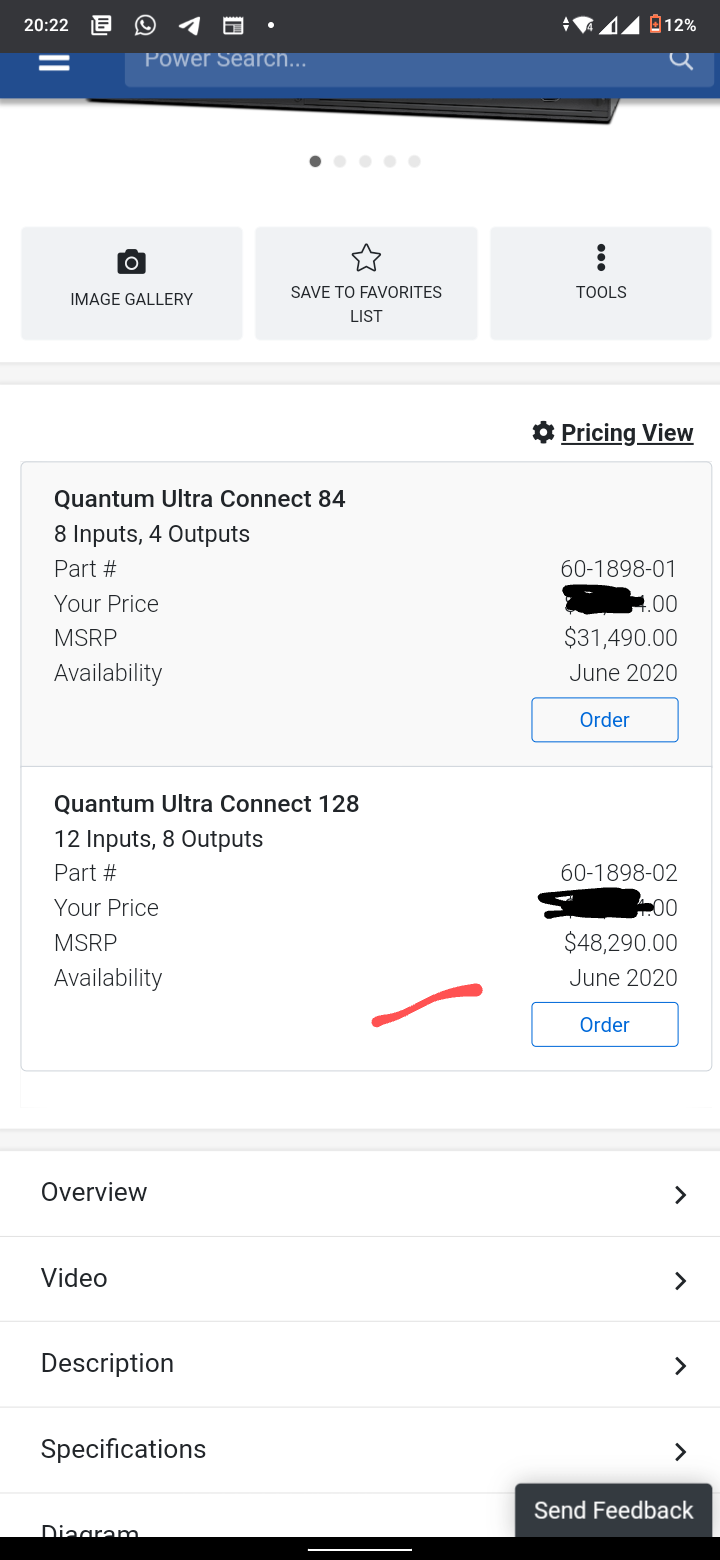This screenshot has height=1560, width=720.
Task: Open the Tools three-dot icon
Action: coord(601,257)
